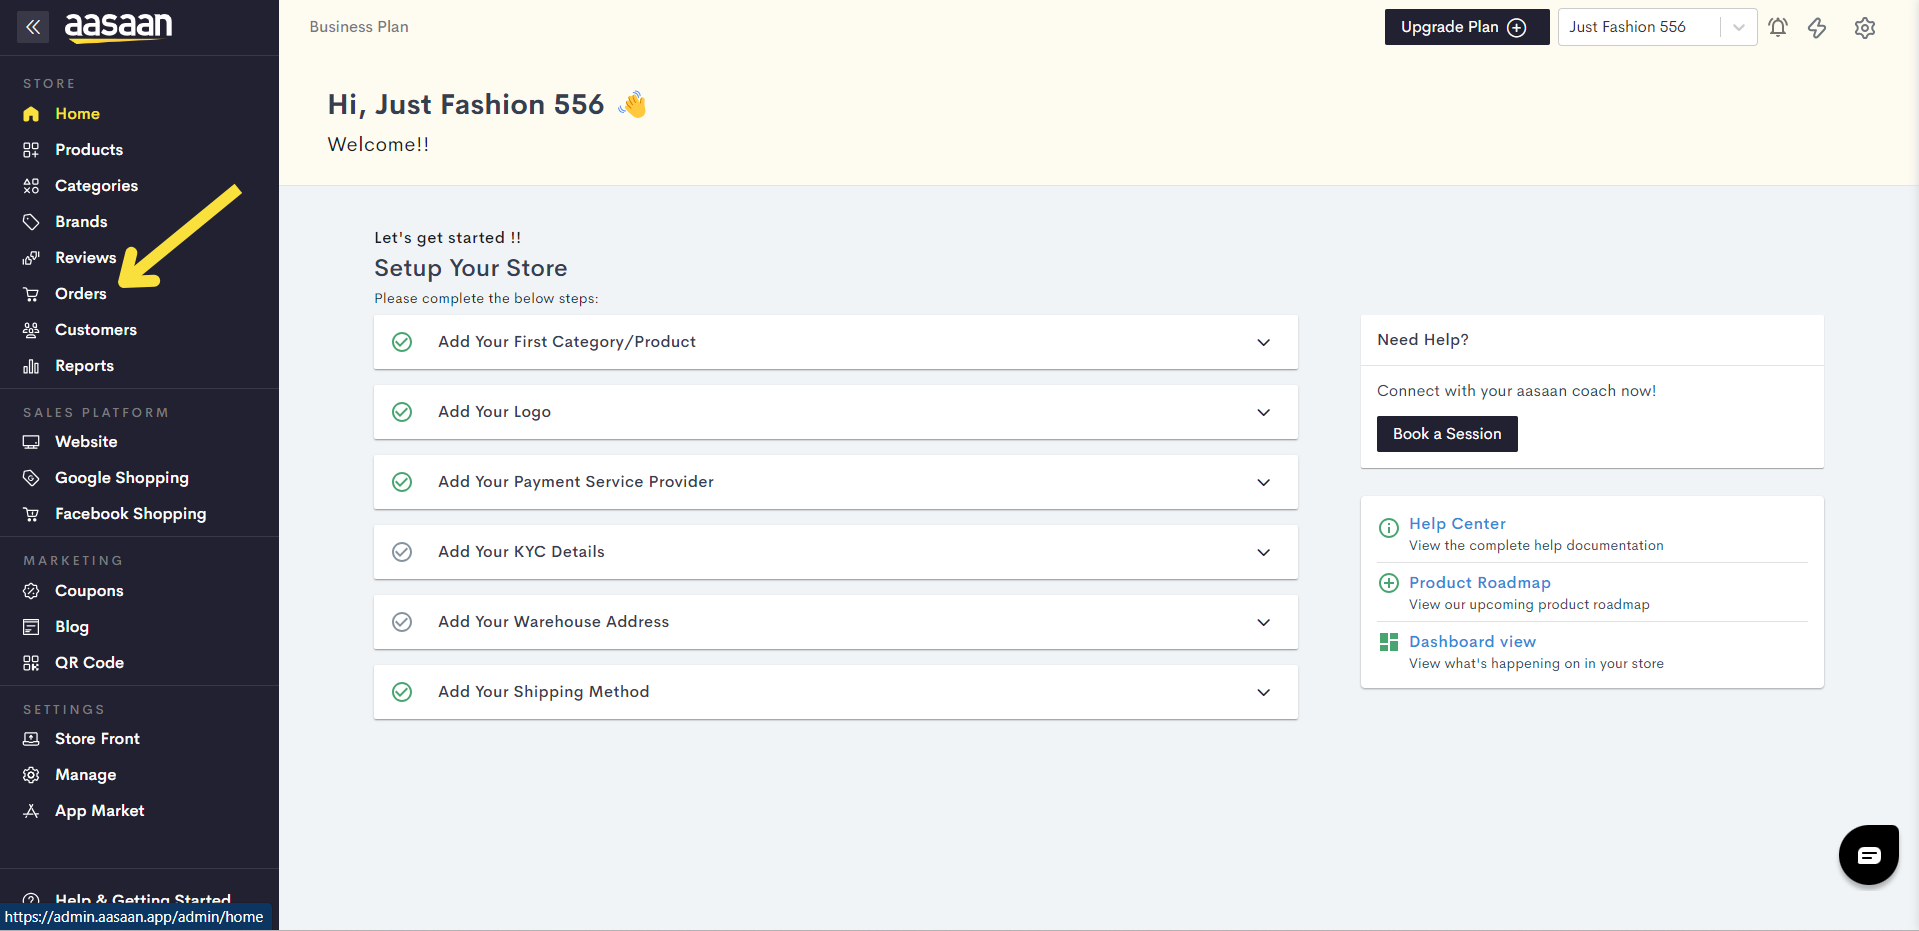This screenshot has width=1919, height=931.
Task: Click Add Your Warehouse Address step title
Action: coord(553,622)
